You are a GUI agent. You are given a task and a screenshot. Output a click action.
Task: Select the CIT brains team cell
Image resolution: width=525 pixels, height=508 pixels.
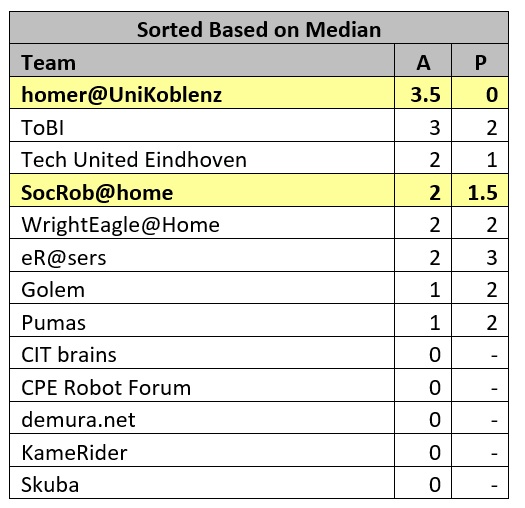pyautogui.click(x=202, y=353)
